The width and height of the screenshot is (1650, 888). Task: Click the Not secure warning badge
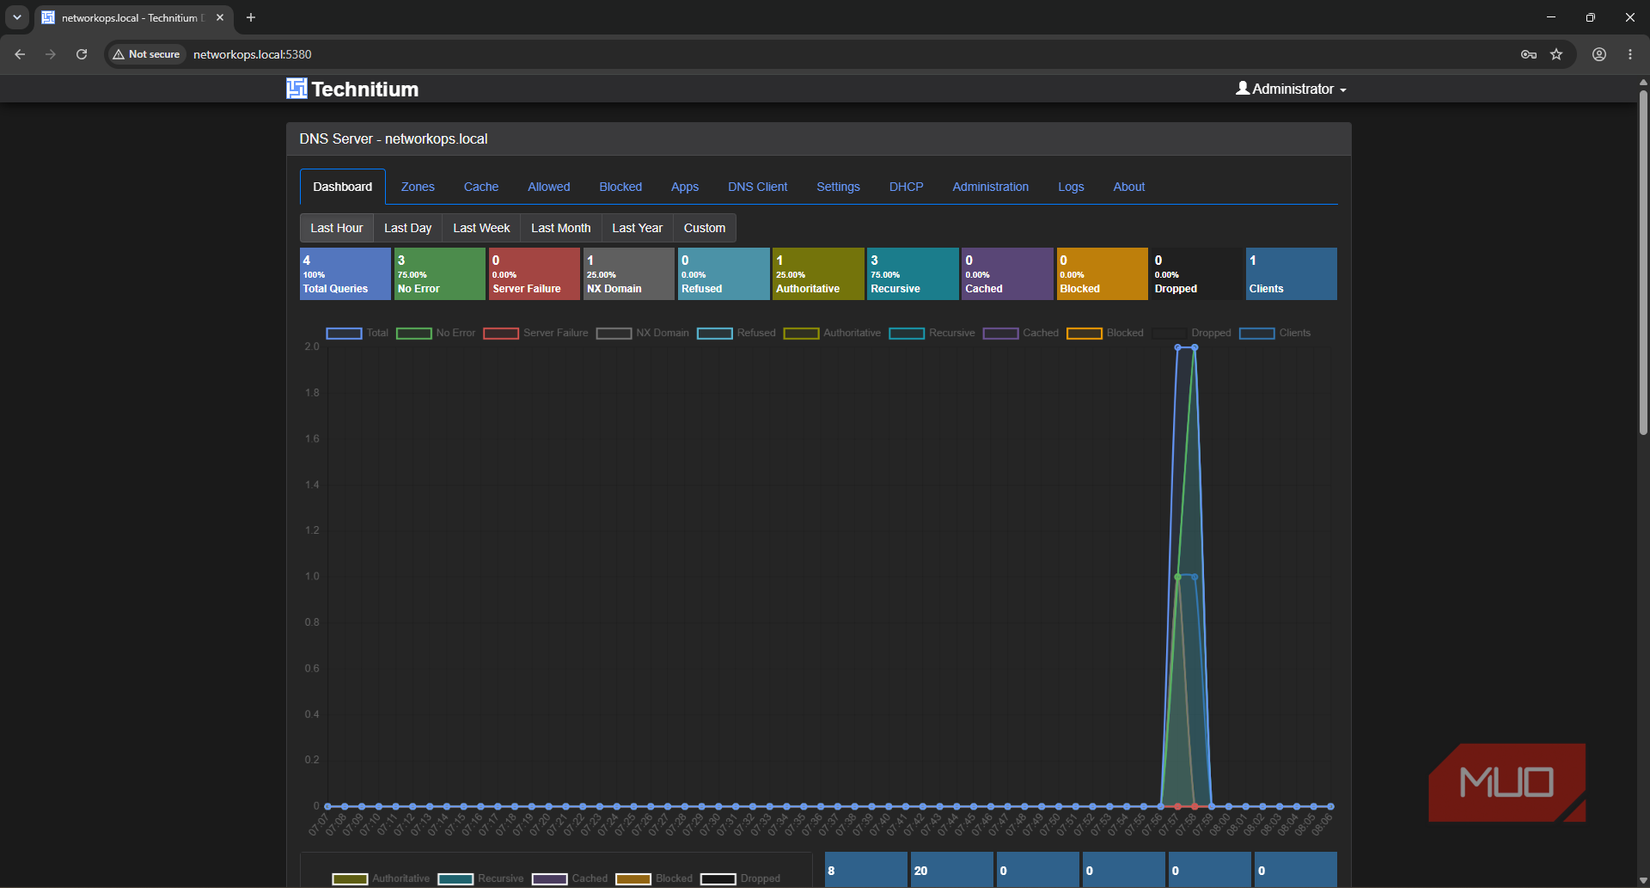pyautogui.click(x=147, y=54)
